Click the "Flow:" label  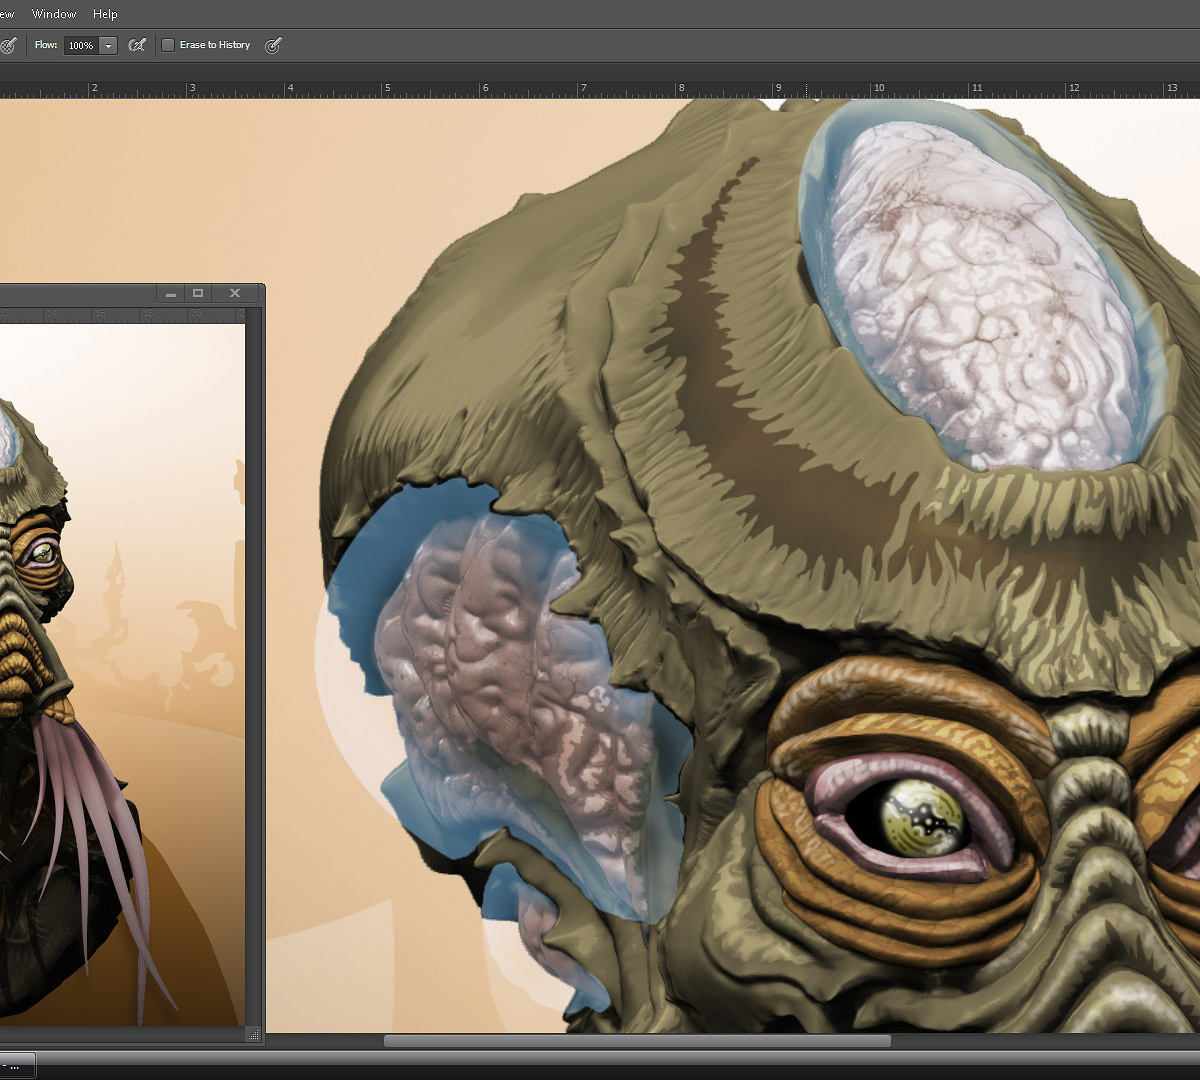pos(46,45)
